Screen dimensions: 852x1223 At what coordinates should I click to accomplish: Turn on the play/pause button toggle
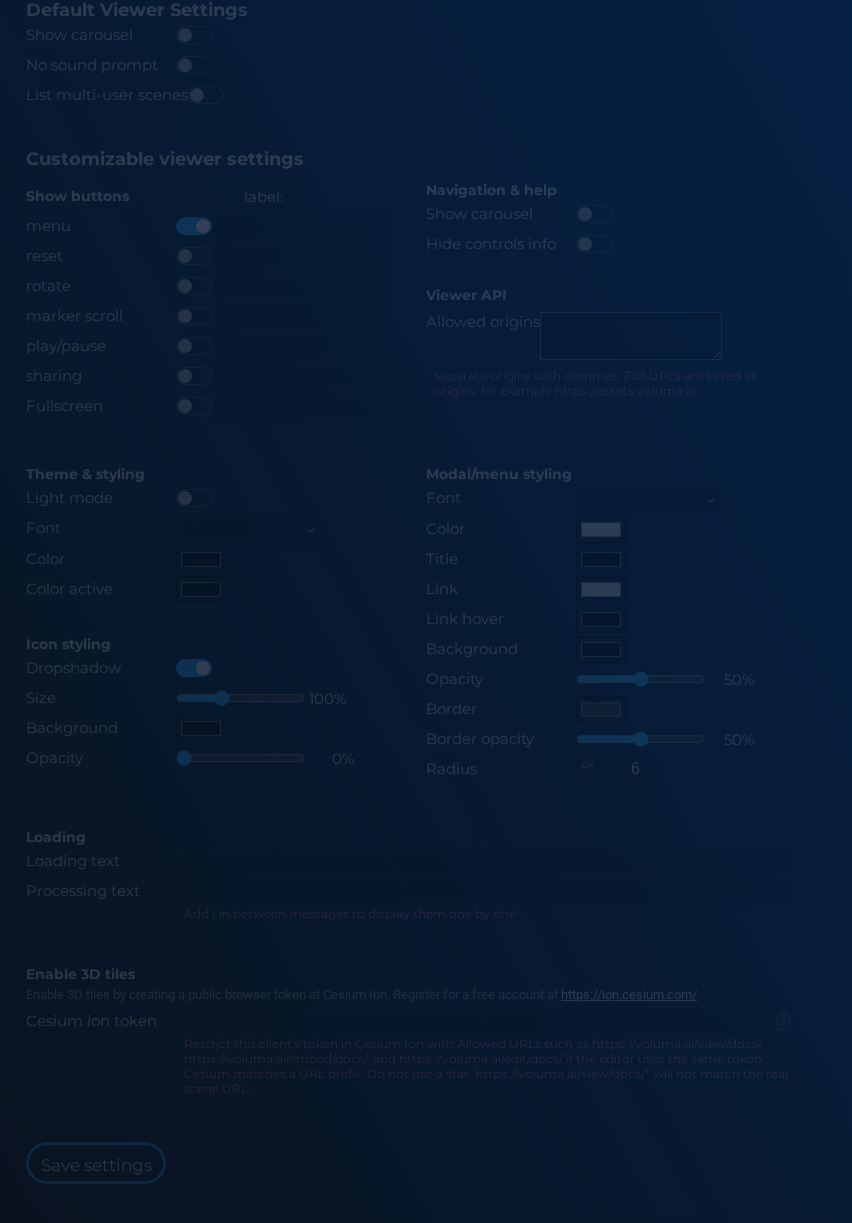tap(194, 346)
